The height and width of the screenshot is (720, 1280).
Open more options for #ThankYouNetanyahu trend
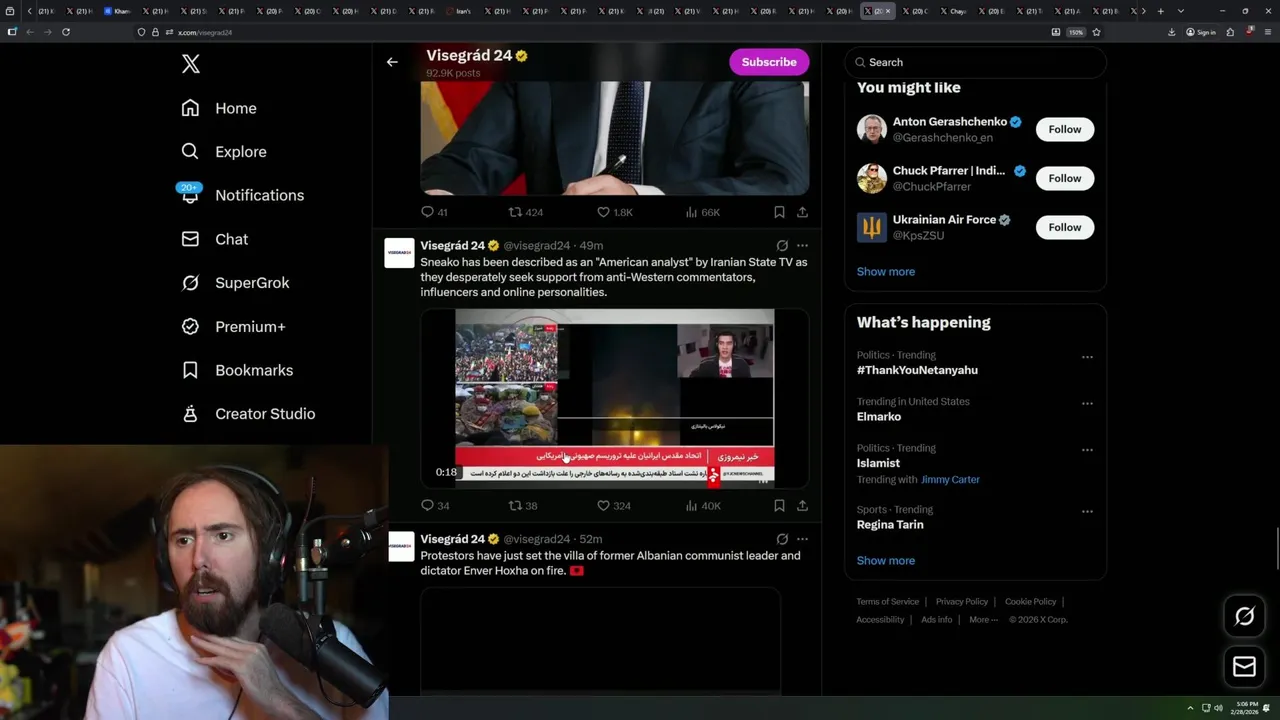click(1087, 357)
